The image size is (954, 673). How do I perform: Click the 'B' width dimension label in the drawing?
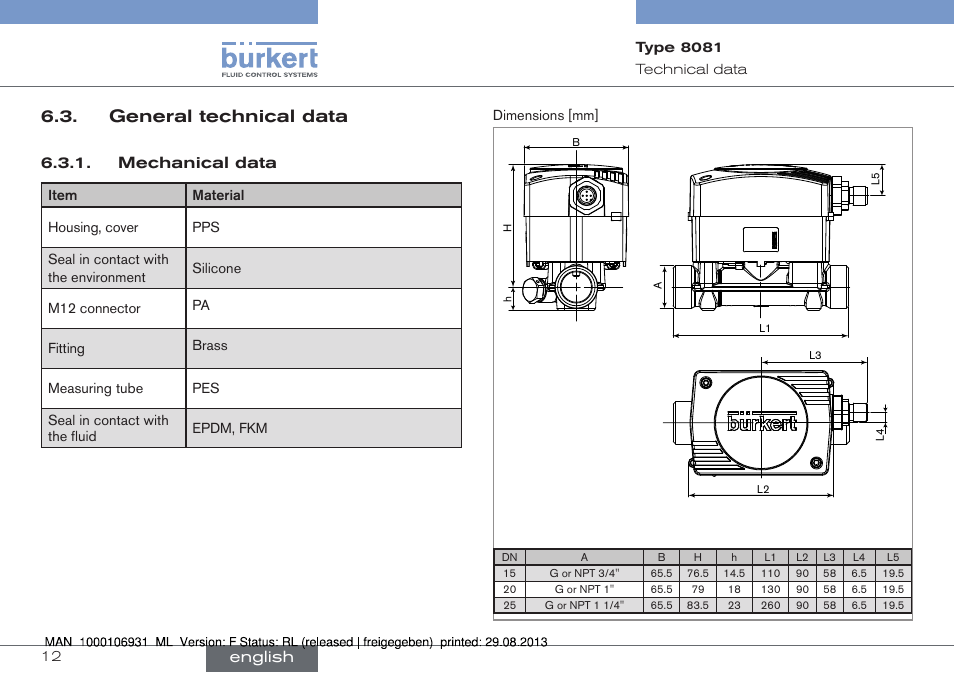[576, 142]
